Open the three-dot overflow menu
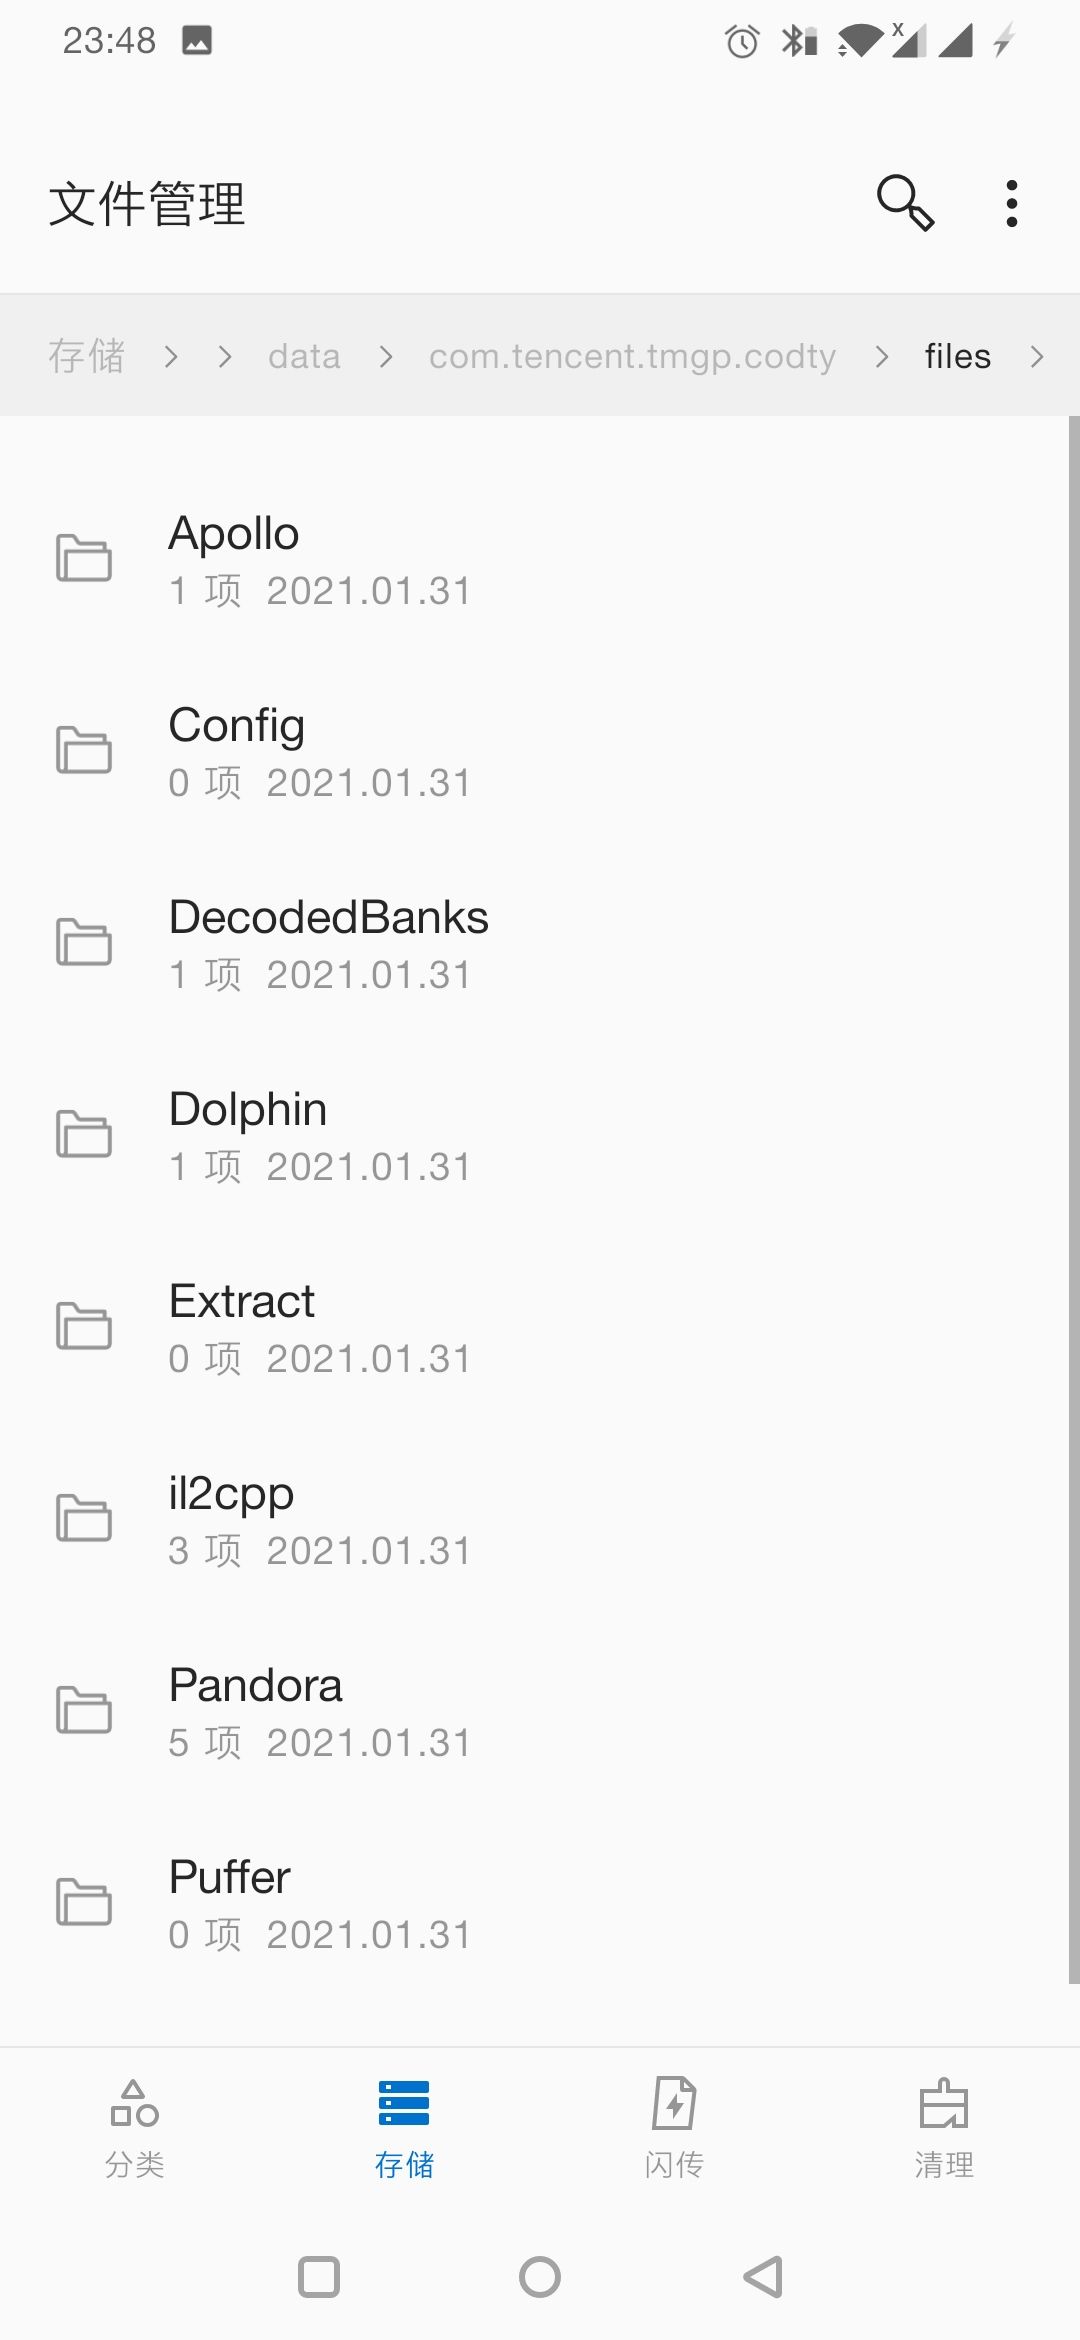 [1012, 204]
